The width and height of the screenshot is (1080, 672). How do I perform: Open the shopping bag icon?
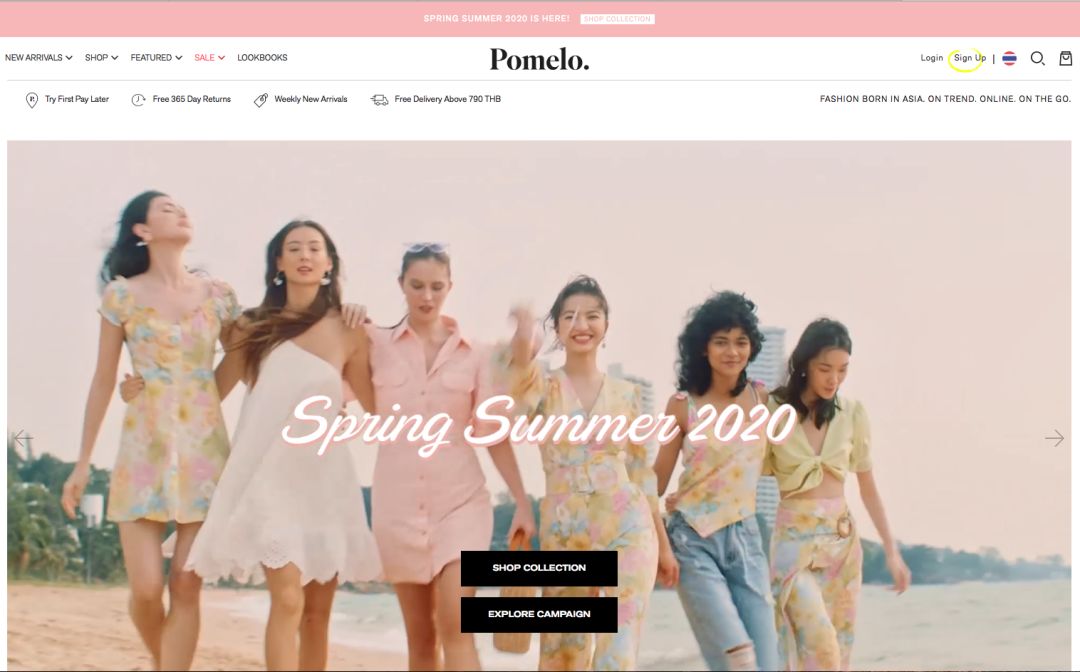(x=1066, y=59)
